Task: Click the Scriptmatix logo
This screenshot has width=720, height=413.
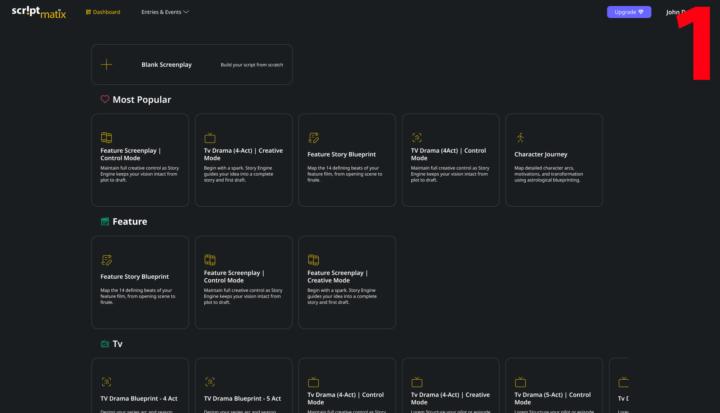Action: 38,12
